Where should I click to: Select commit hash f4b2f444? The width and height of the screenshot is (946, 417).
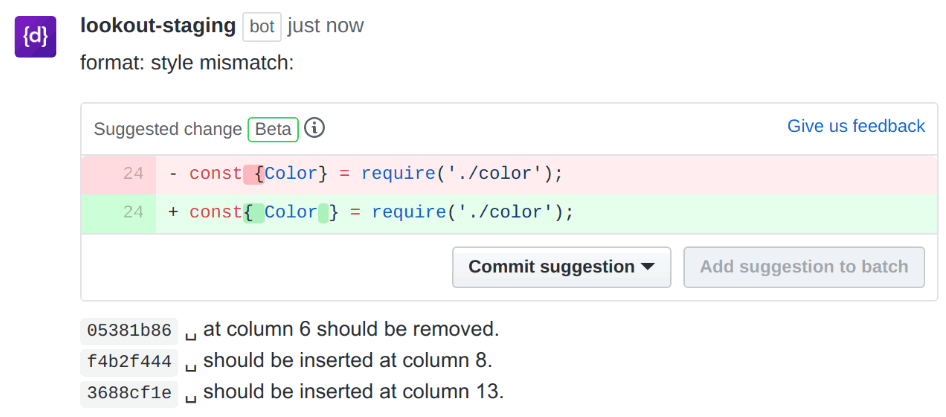tap(129, 361)
